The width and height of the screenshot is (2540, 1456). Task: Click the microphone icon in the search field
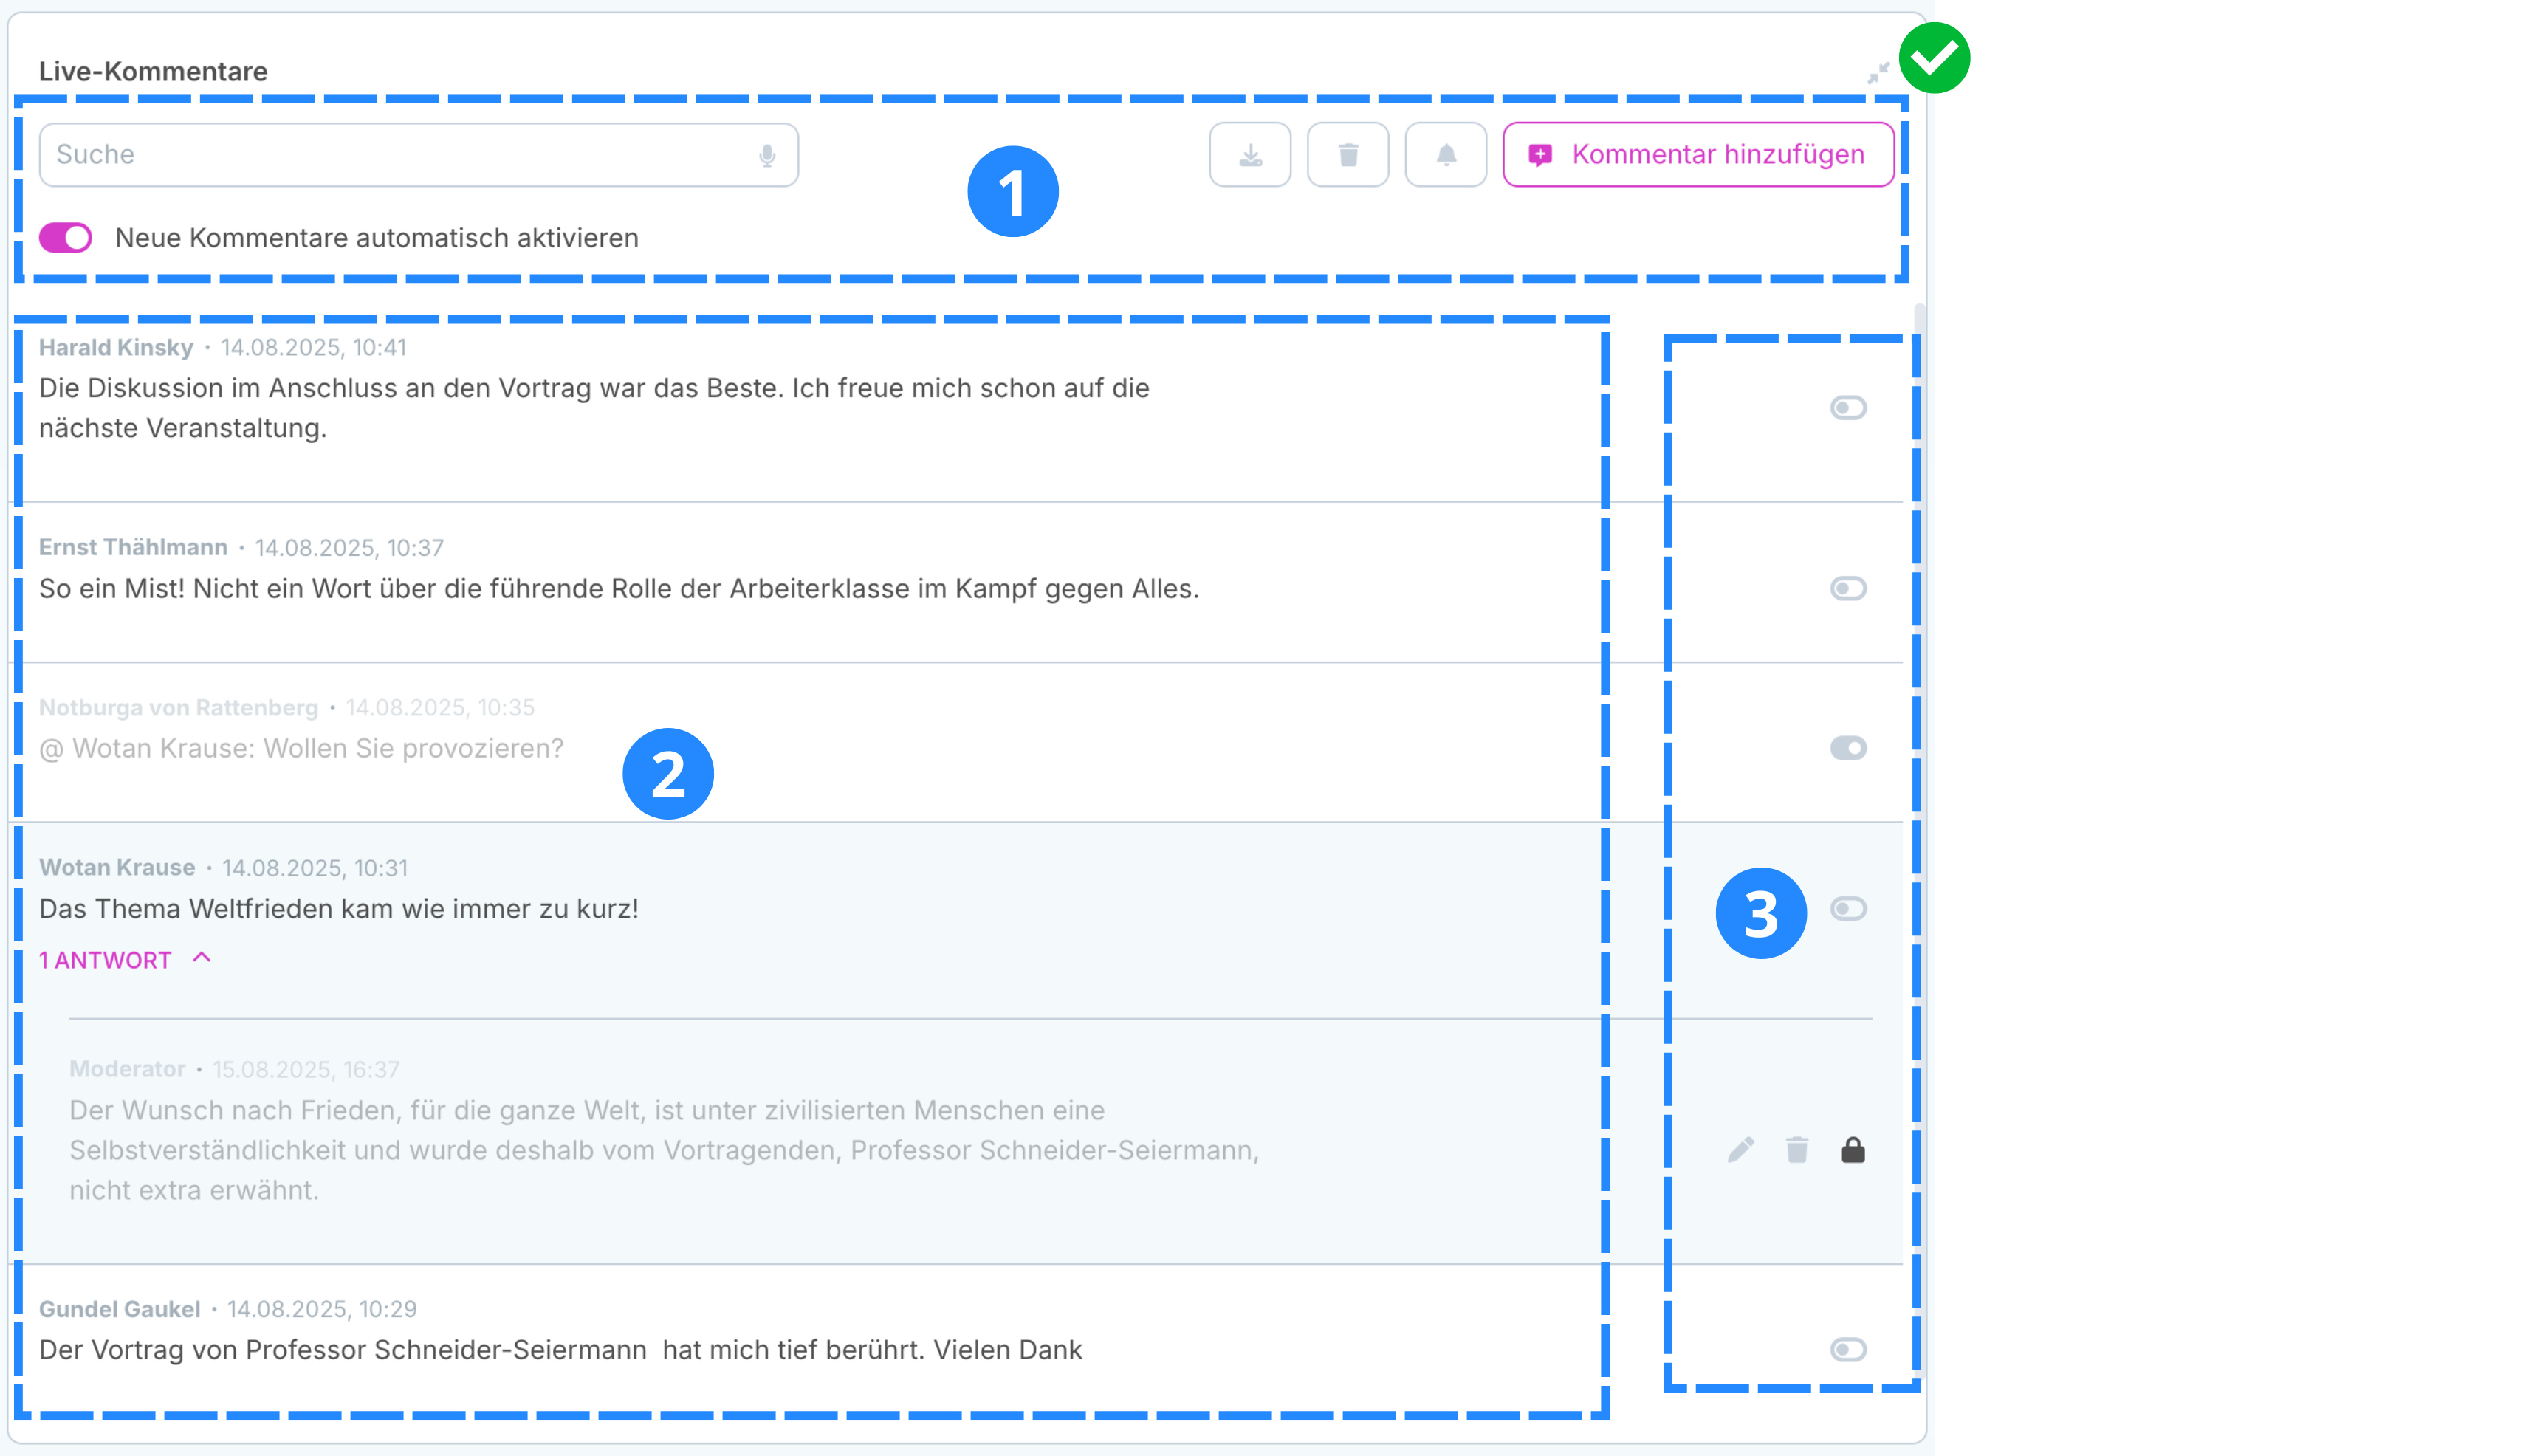pyautogui.click(x=766, y=155)
